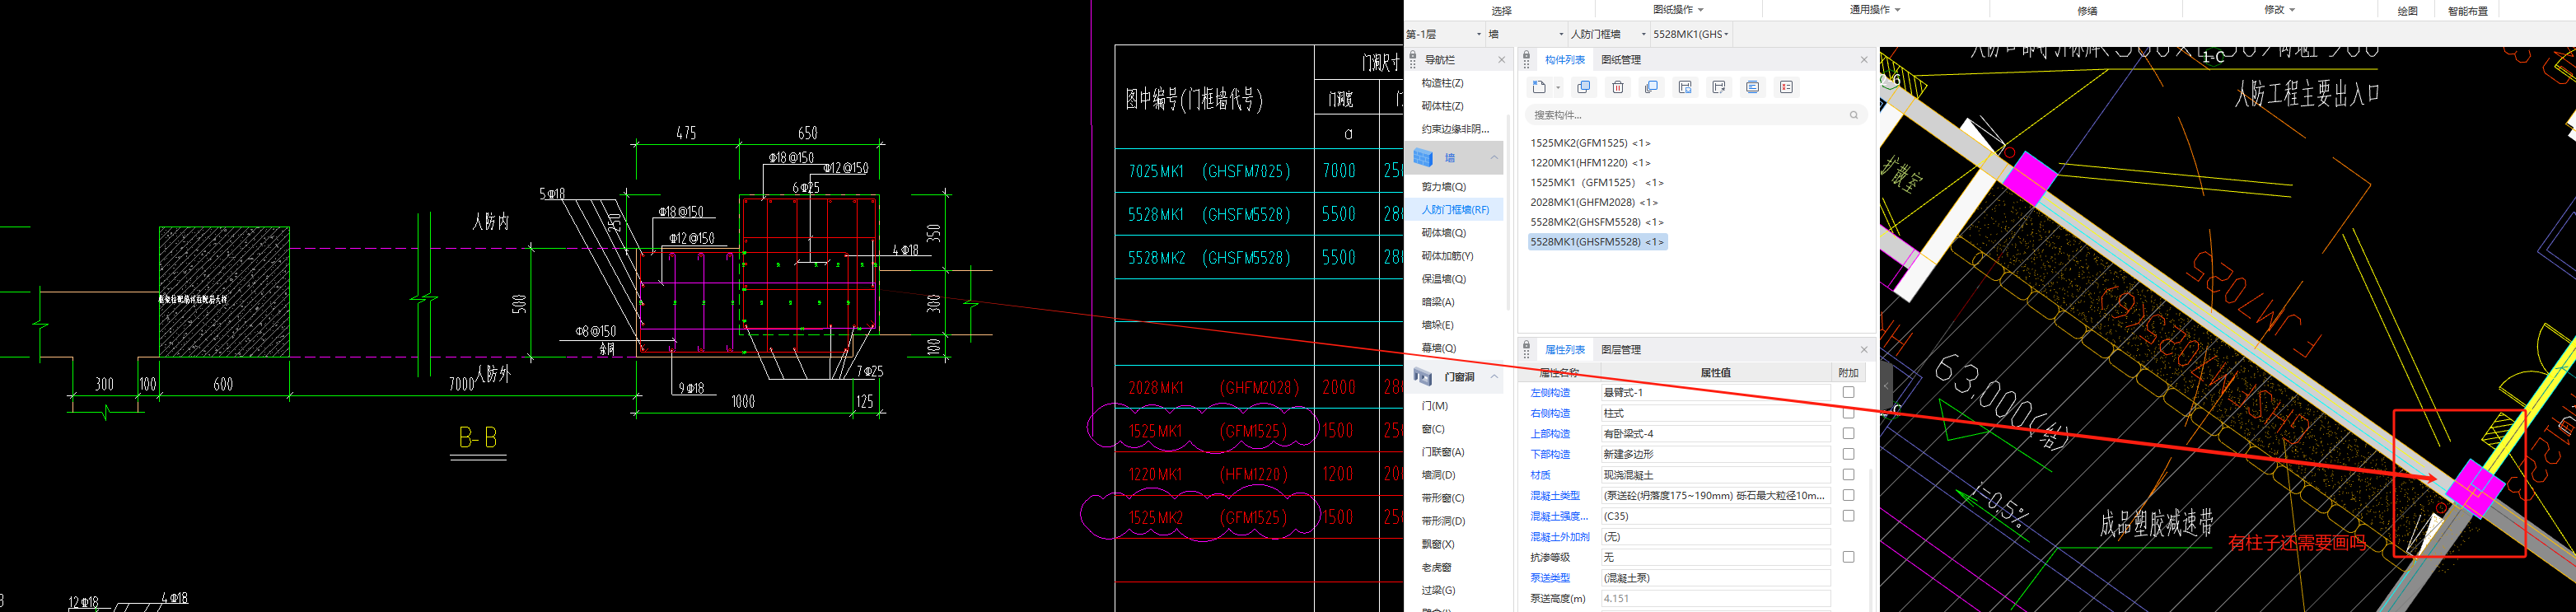Select 过梁(G) in navigation tree
Screen dimensions: 2576x612
(x=1438, y=590)
